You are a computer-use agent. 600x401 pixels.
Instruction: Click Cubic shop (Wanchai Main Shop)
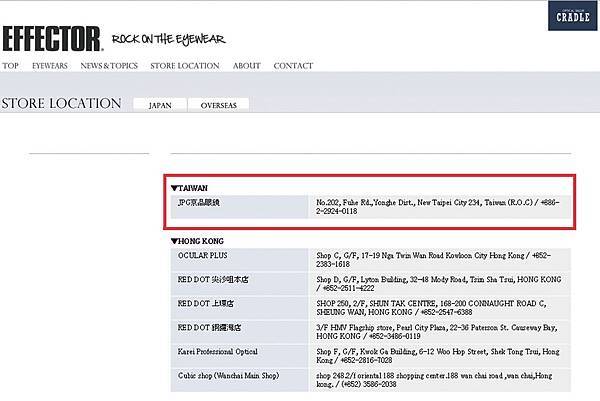click(228, 376)
